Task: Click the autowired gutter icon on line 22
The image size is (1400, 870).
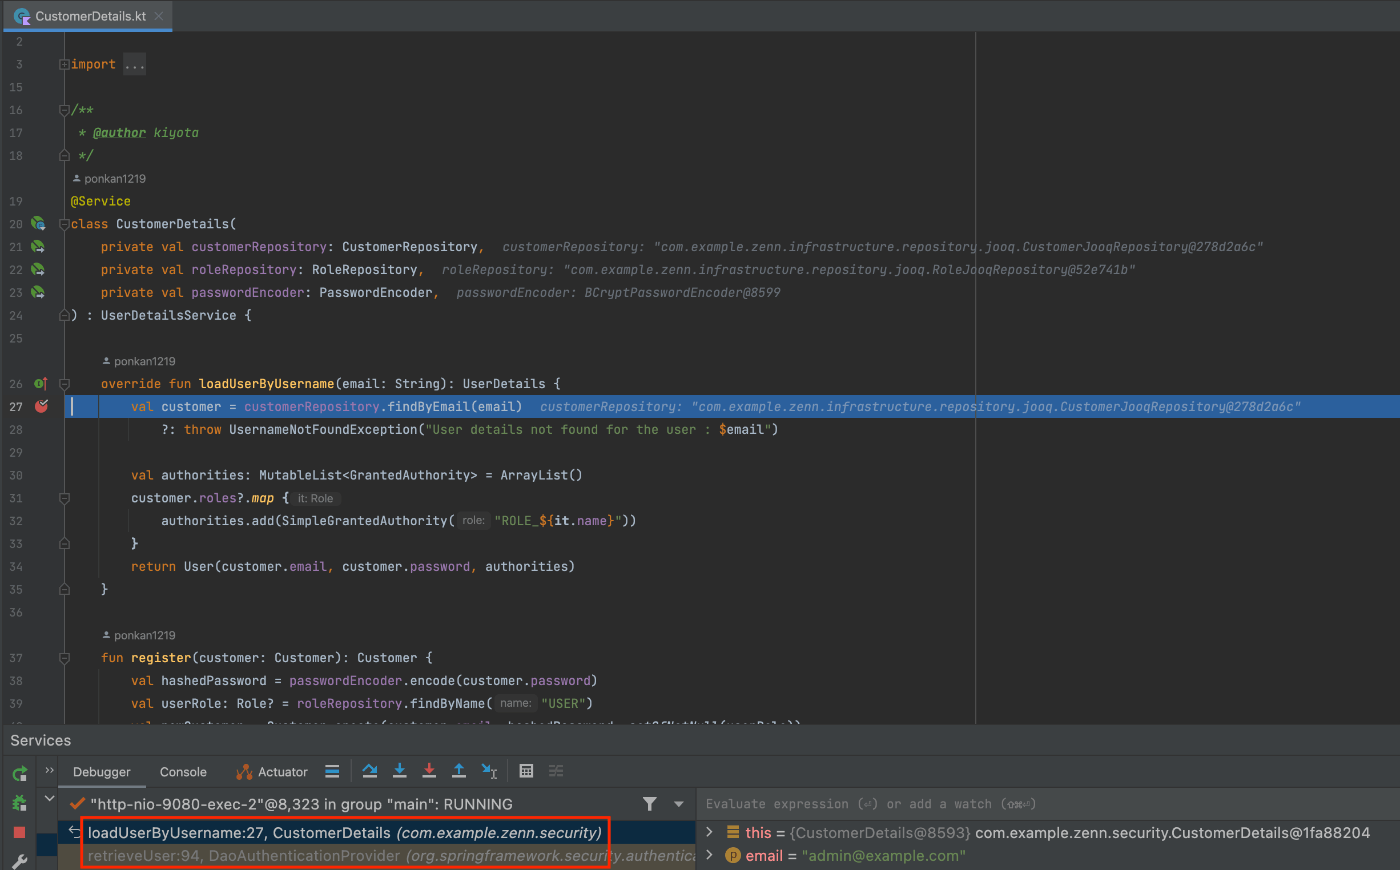Action: pyautogui.click(x=38, y=270)
